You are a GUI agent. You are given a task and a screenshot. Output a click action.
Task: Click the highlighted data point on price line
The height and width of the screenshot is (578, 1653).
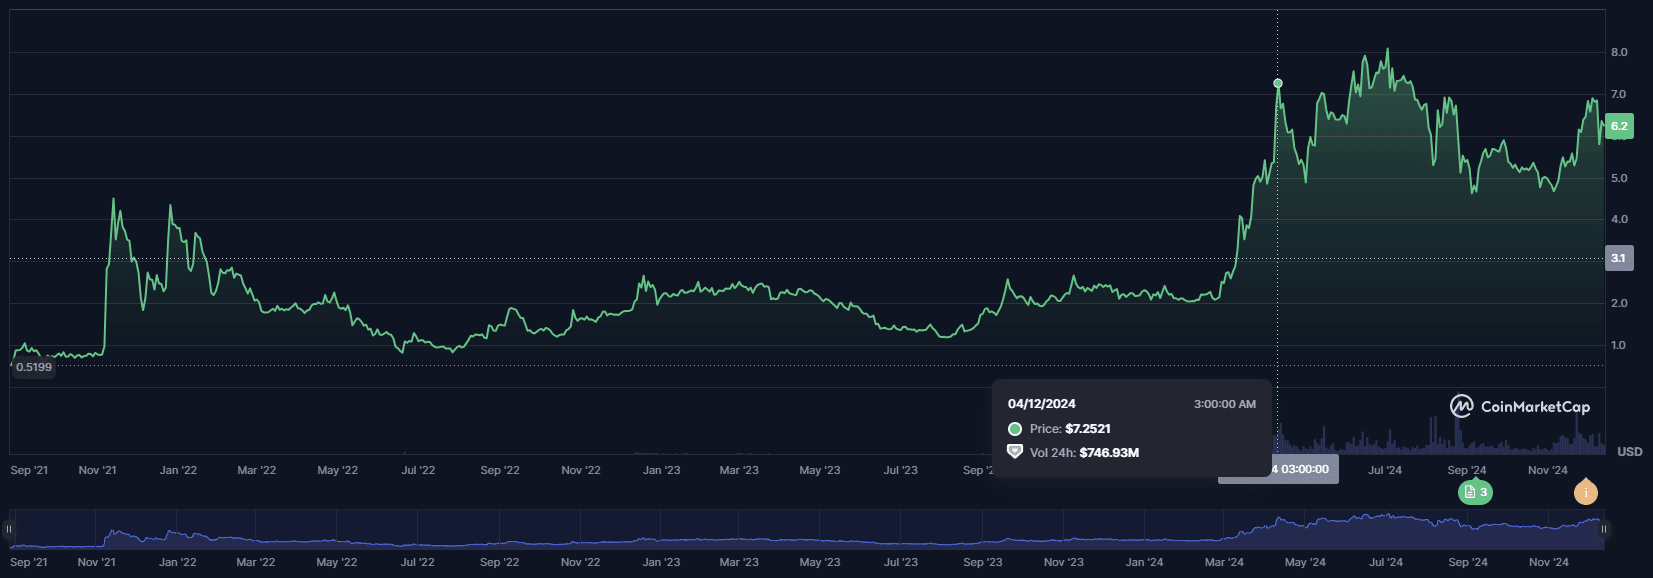click(x=1277, y=84)
